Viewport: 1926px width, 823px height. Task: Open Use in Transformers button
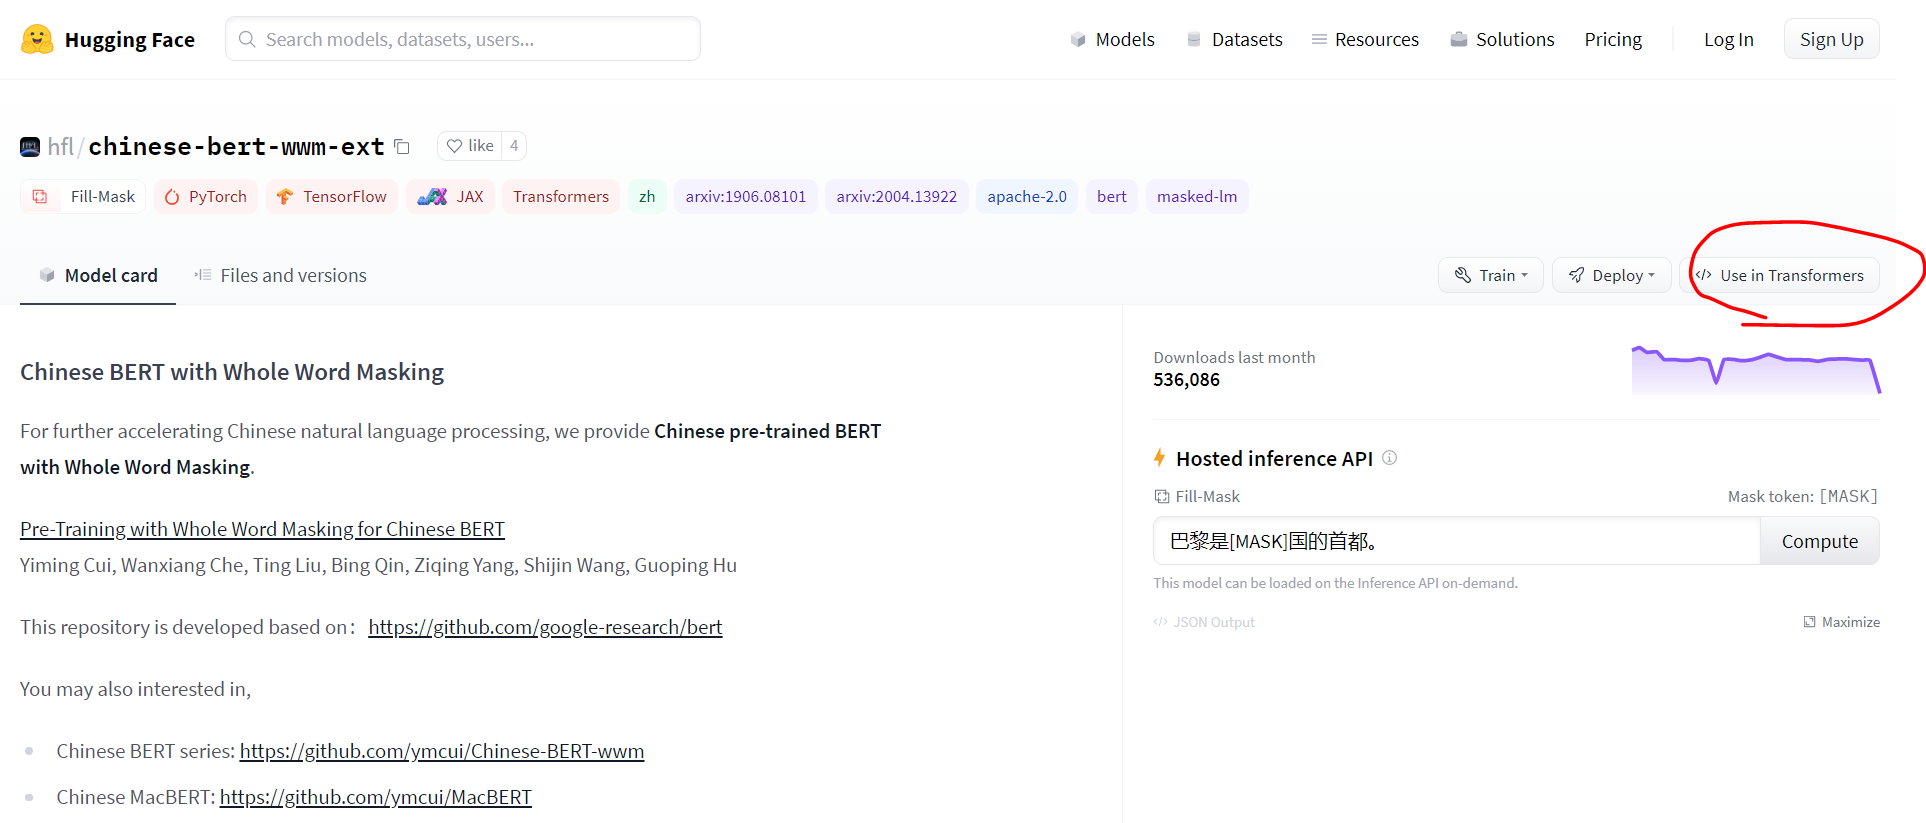[1780, 275]
